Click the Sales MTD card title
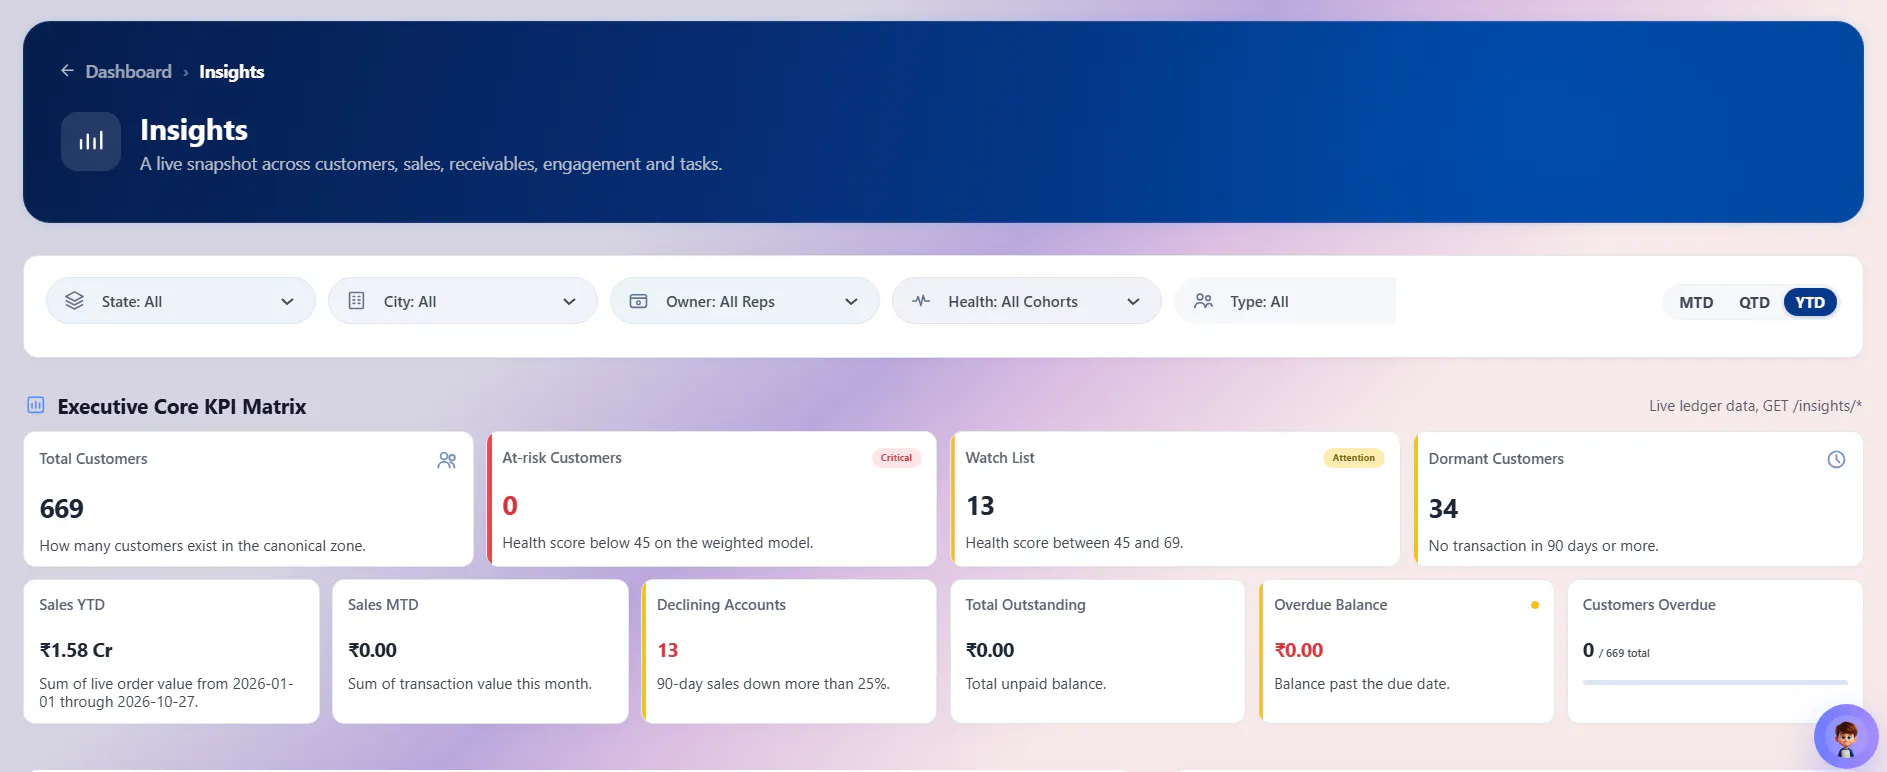This screenshot has height=772, width=1887. (x=383, y=605)
